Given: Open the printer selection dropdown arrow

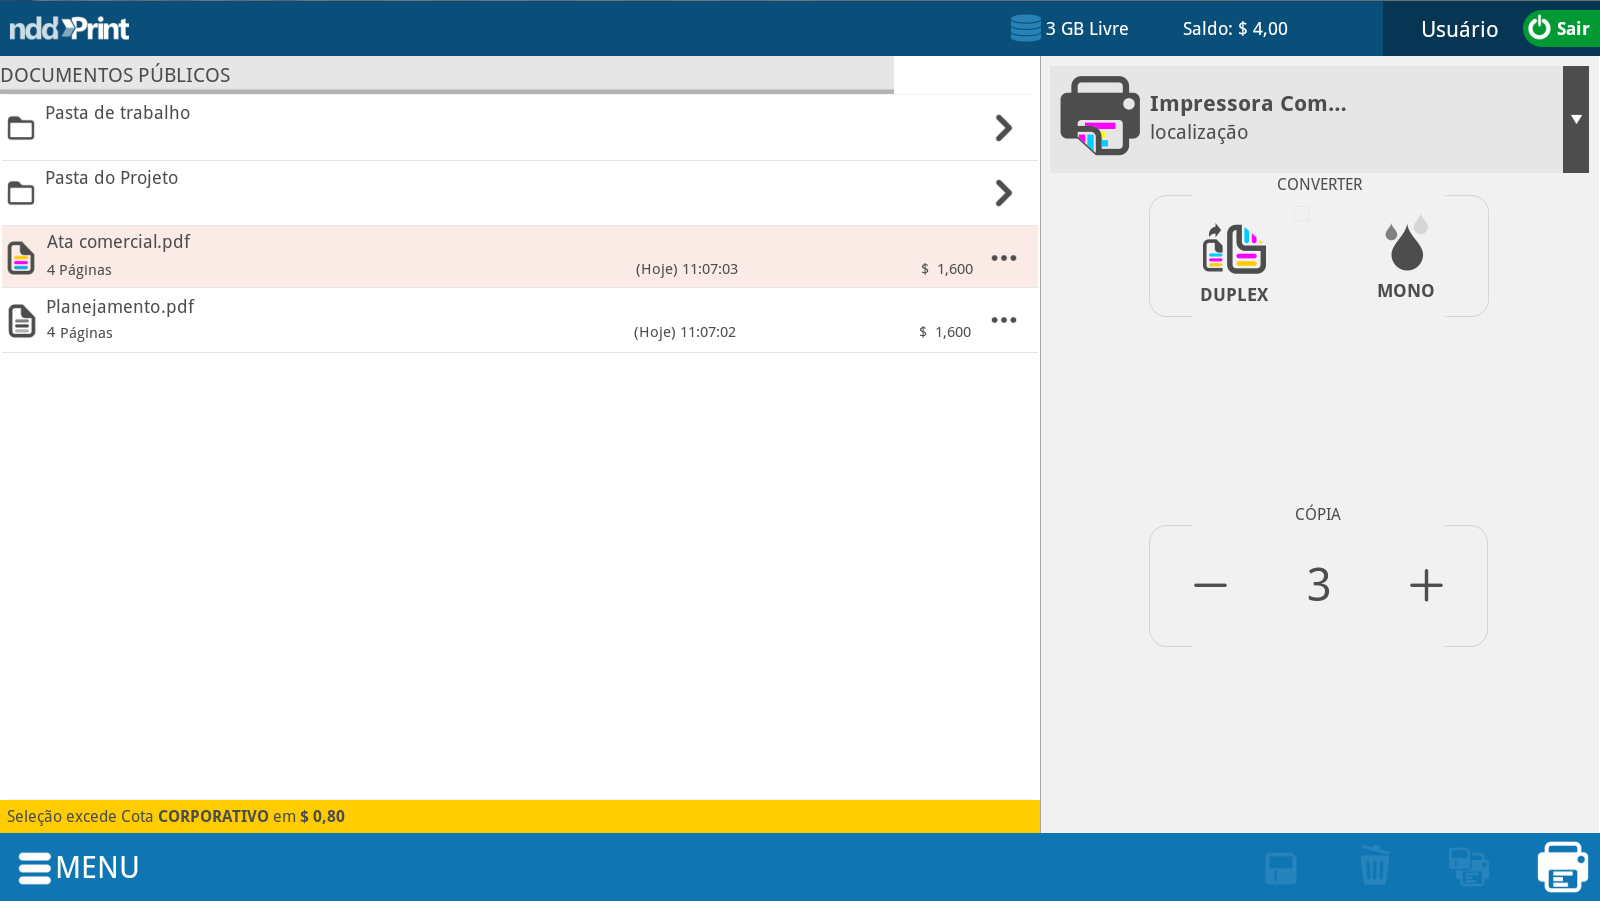Looking at the screenshot, I should (x=1575, y=119).
